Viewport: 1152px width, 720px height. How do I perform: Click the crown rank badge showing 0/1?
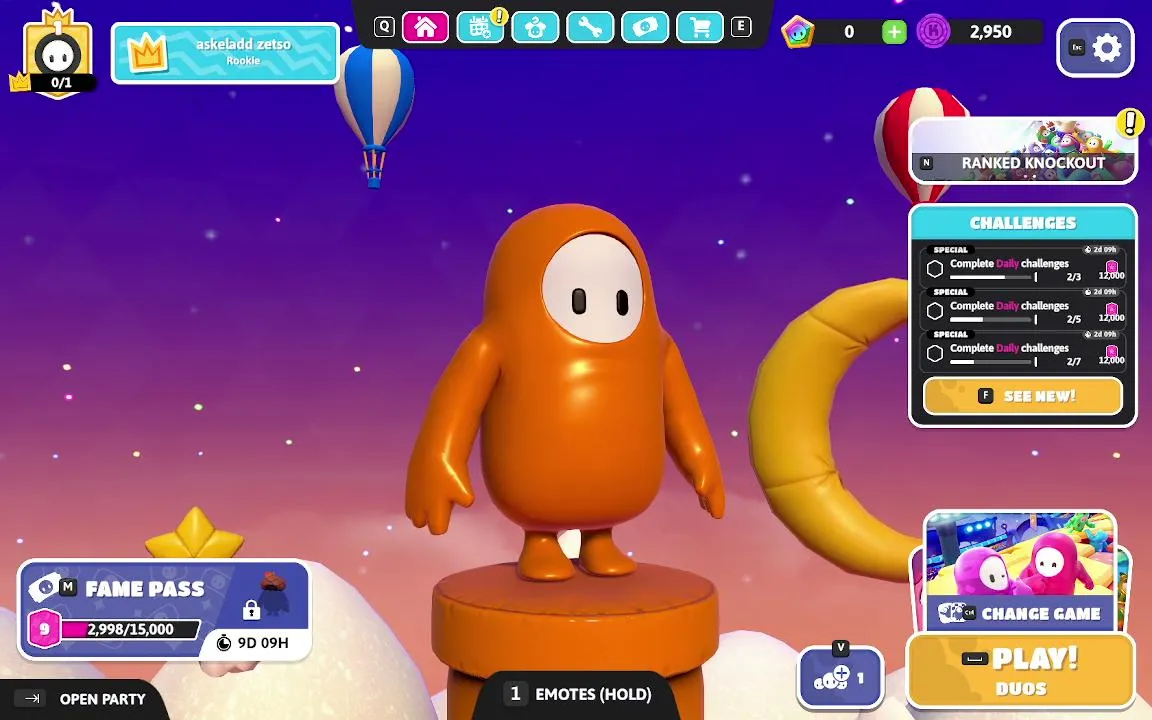tap(57, 51)
